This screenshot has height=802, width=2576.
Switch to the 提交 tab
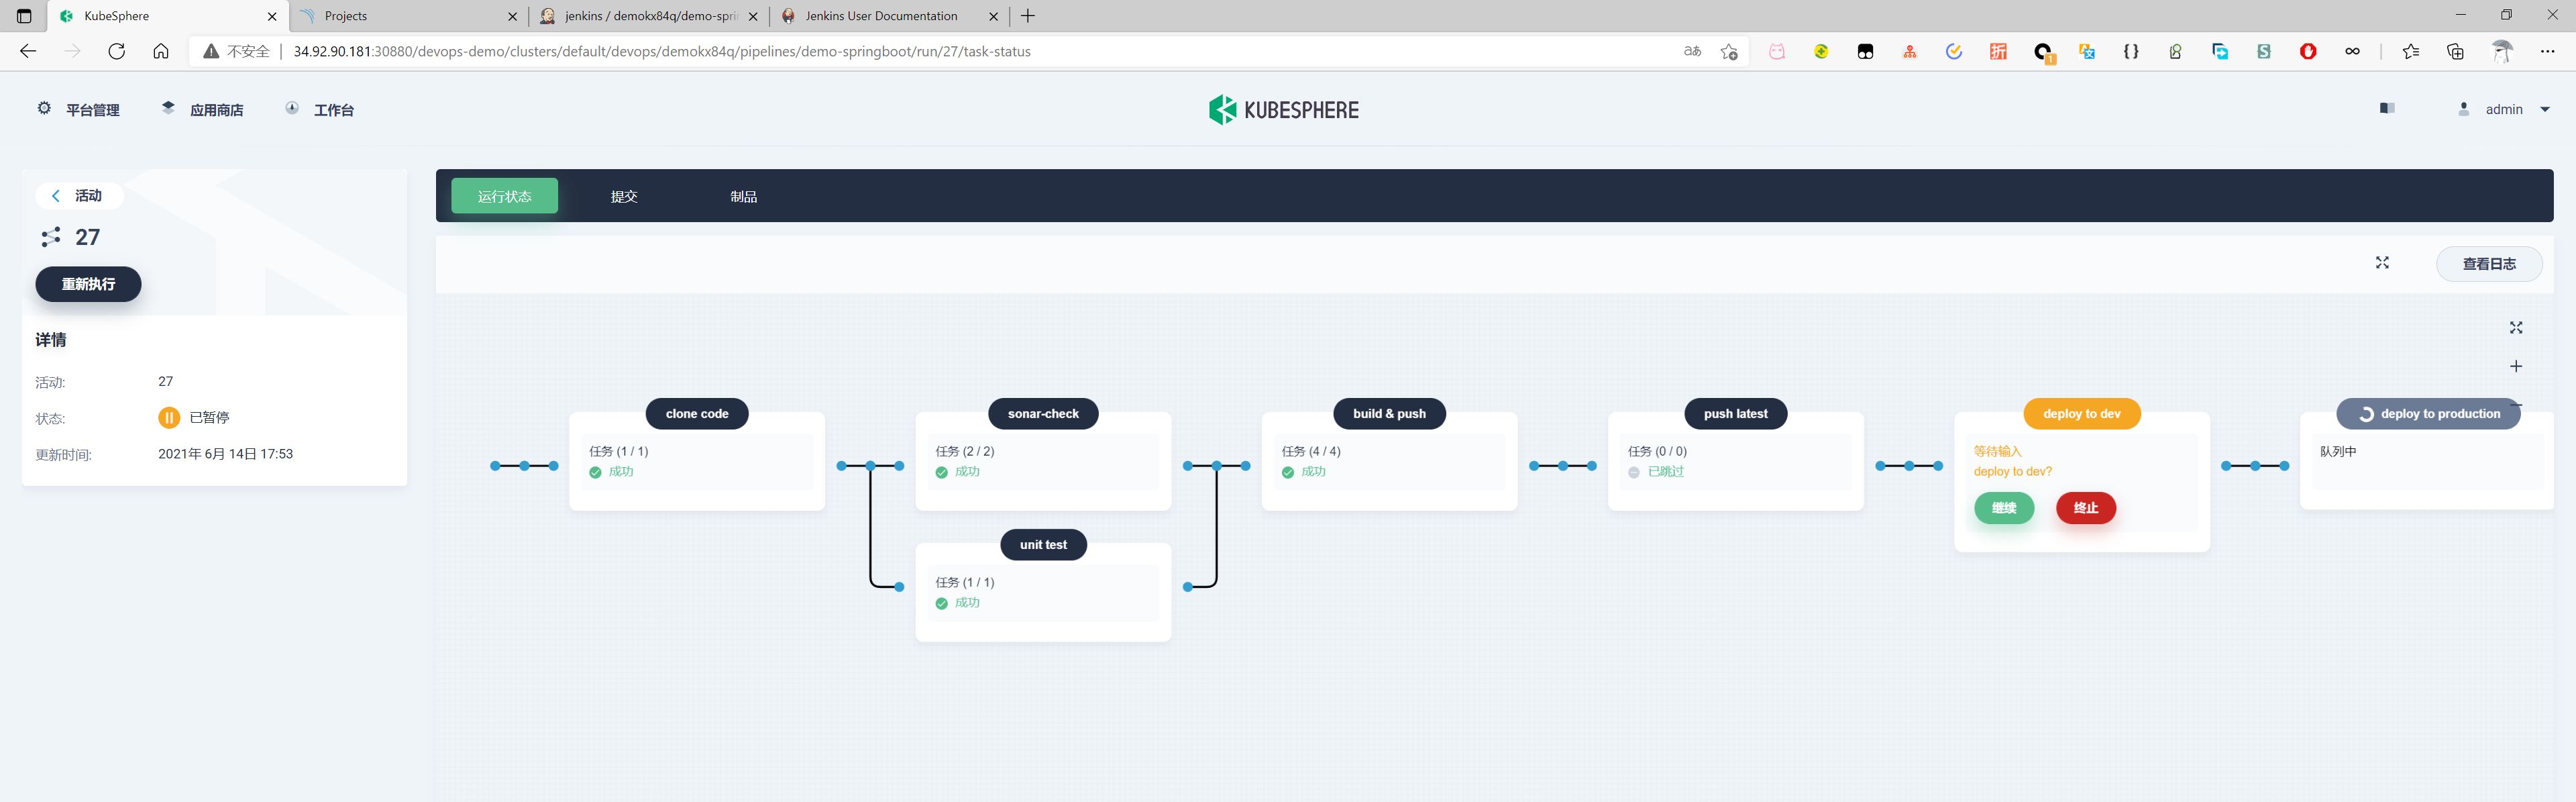coord(624,196)
